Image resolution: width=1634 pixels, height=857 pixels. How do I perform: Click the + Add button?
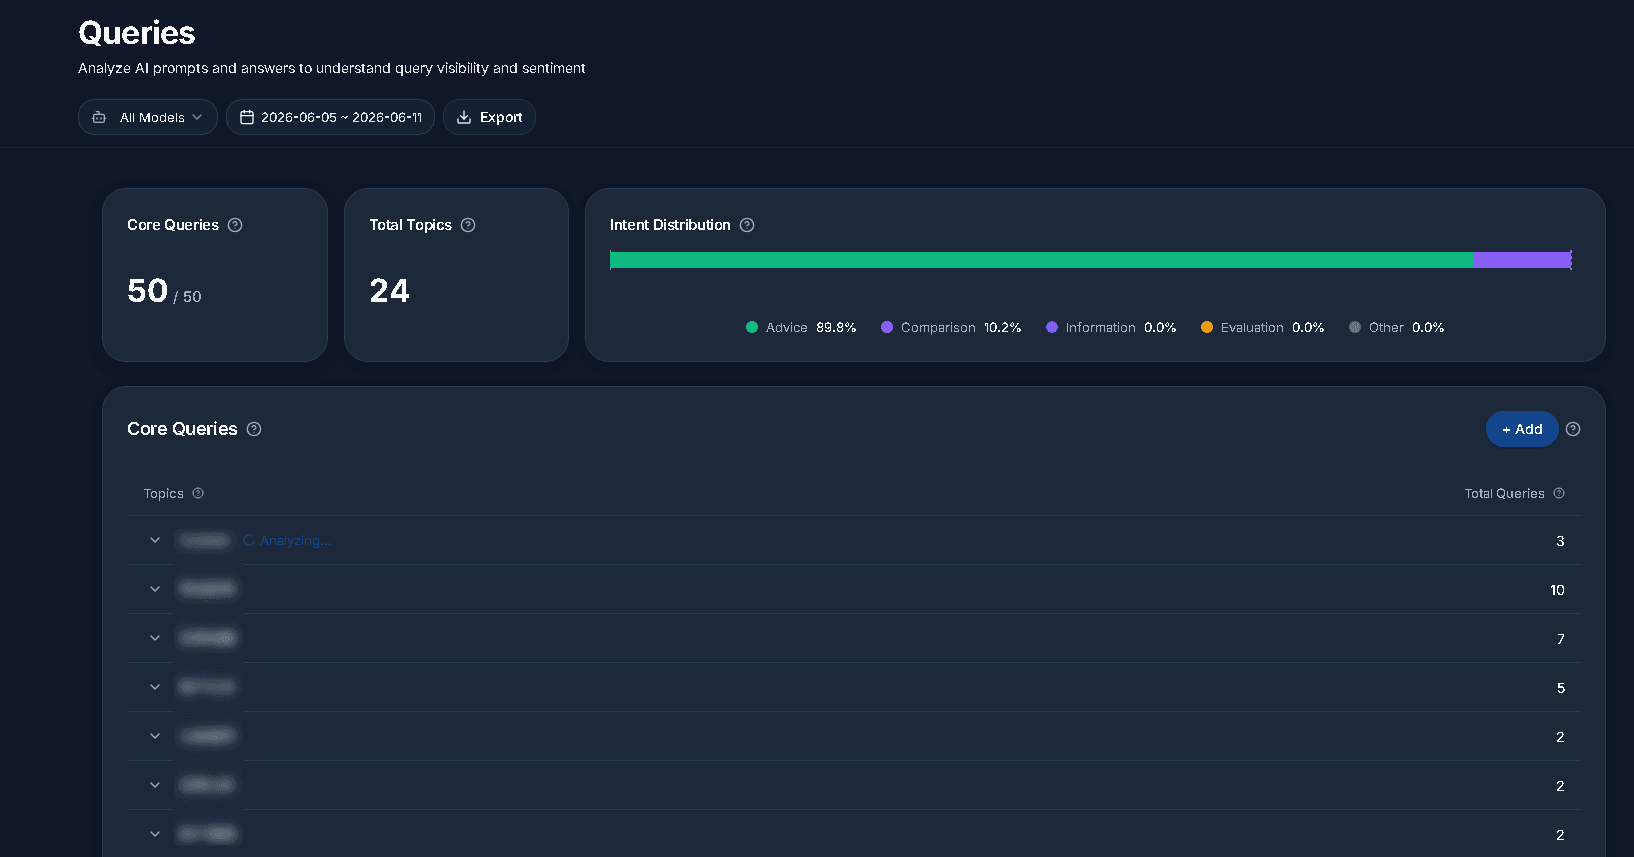[x=1522, y=429]
